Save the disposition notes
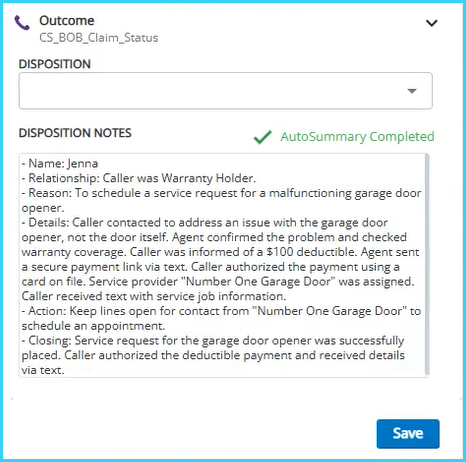The height and width of the screenshot is (462, 466). click(408, 434)
